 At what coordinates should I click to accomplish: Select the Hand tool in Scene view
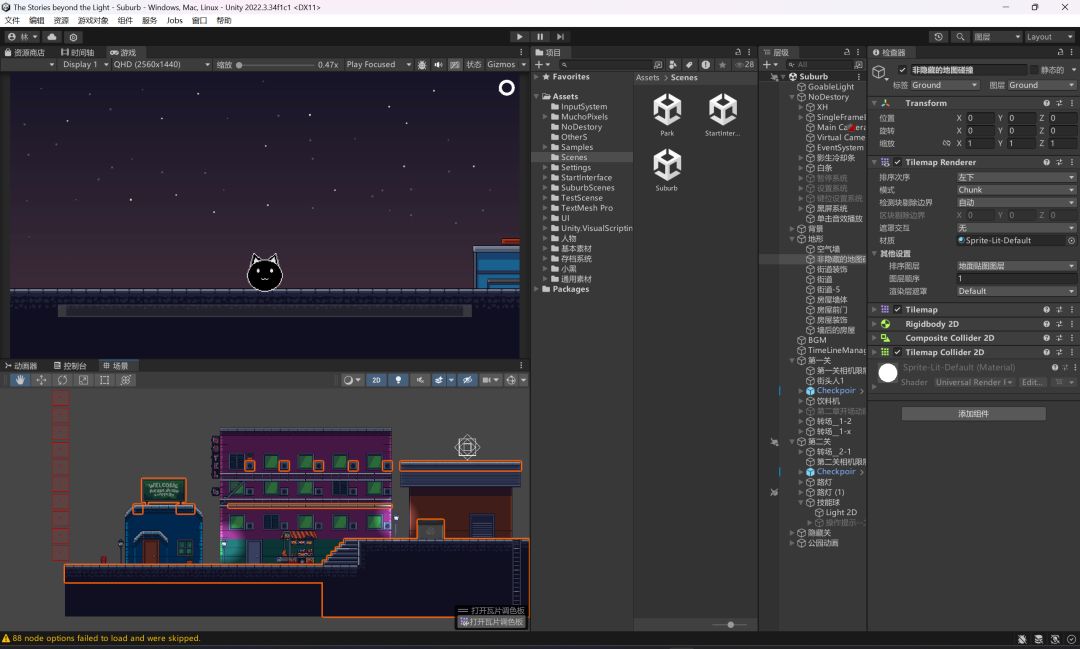pyautogui.click(x=20, y=380)
